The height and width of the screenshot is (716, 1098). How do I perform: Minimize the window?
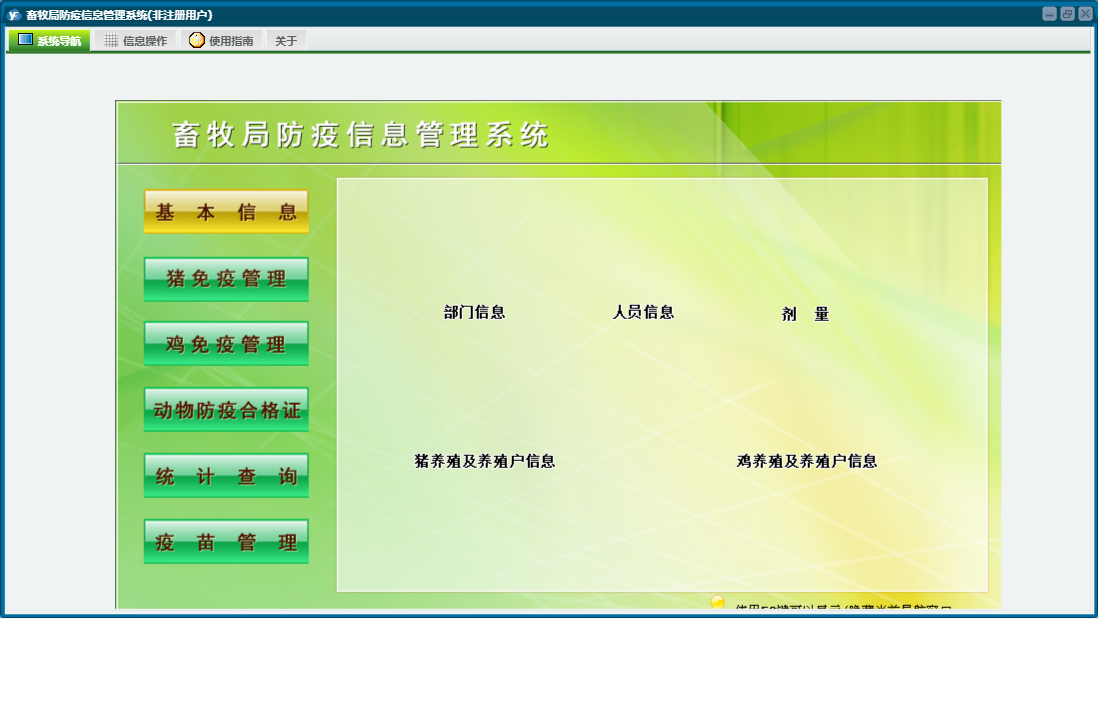(x=1049, y=14)
